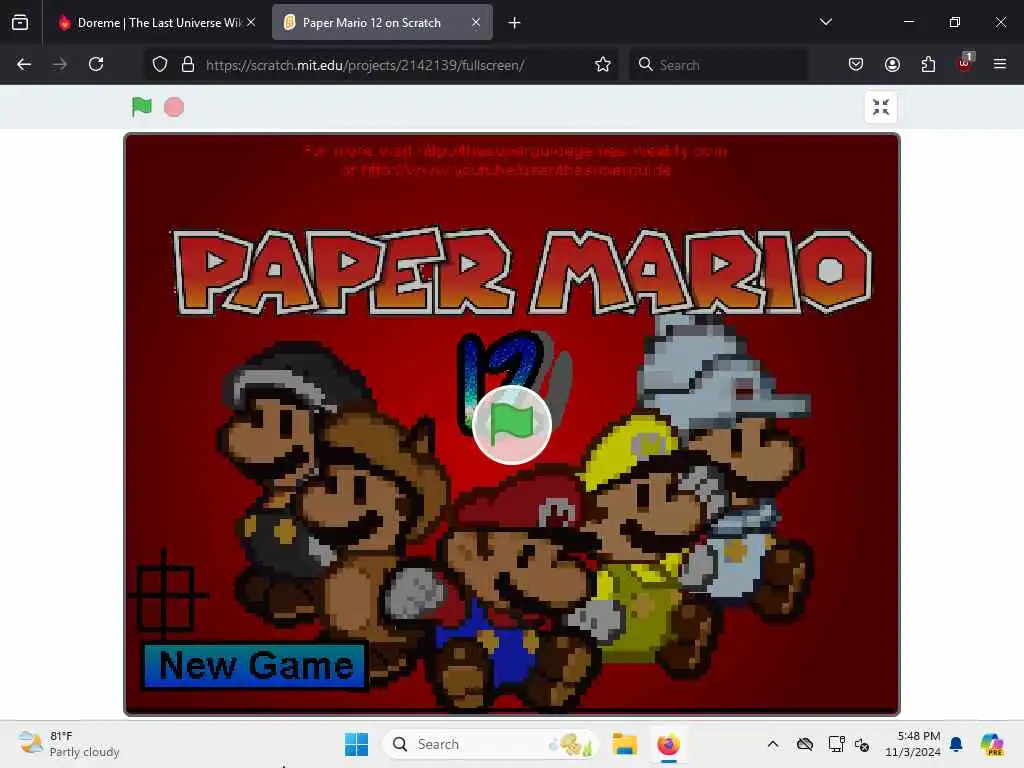Open the Pocket save icon
The height and width of the screenshot is (768, 1024).
coord(856,64)
